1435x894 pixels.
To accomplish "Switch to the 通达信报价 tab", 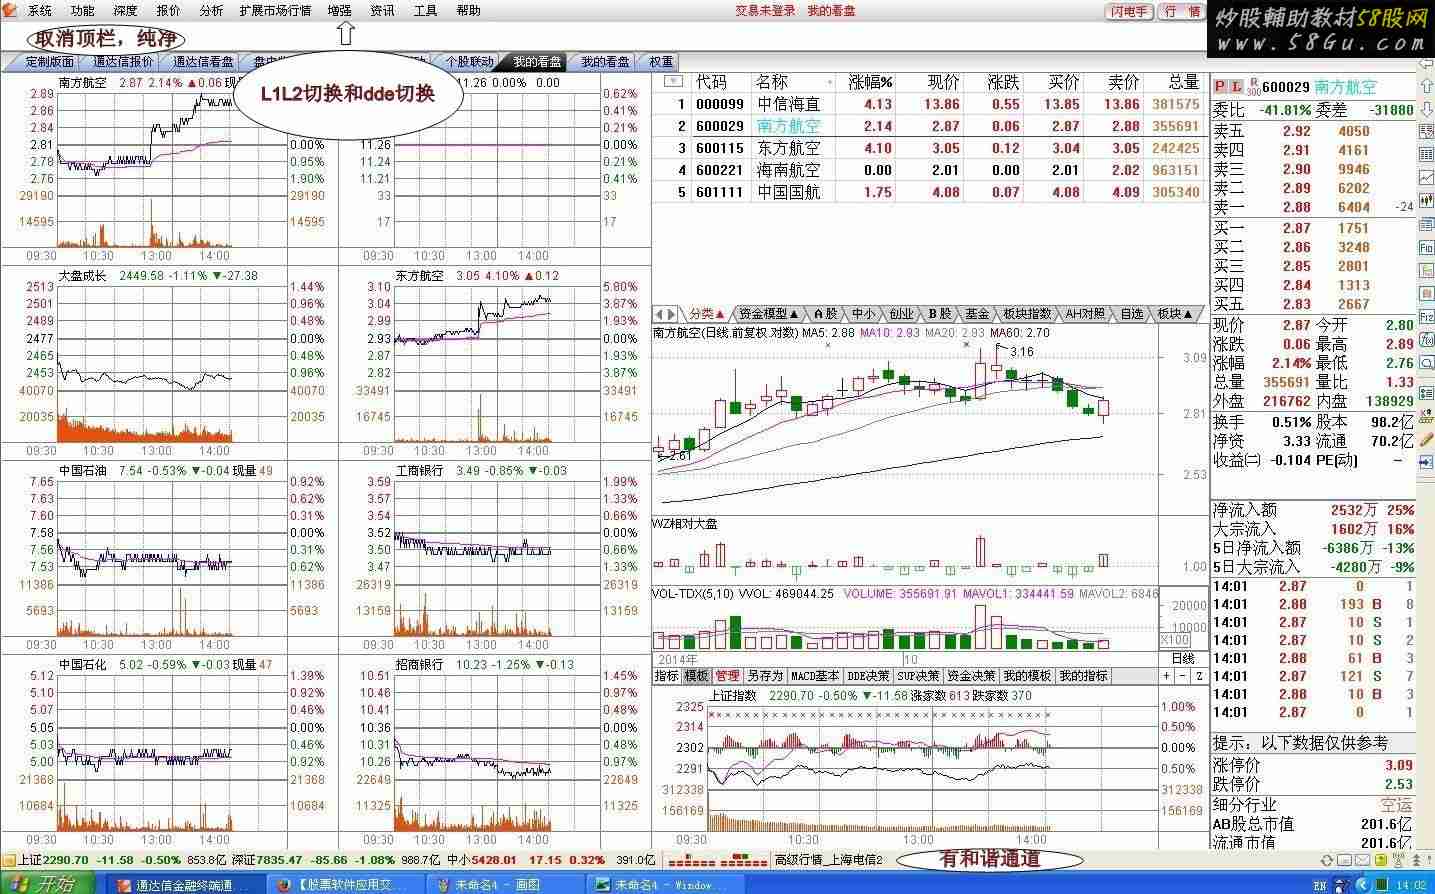I will point(122,62).
